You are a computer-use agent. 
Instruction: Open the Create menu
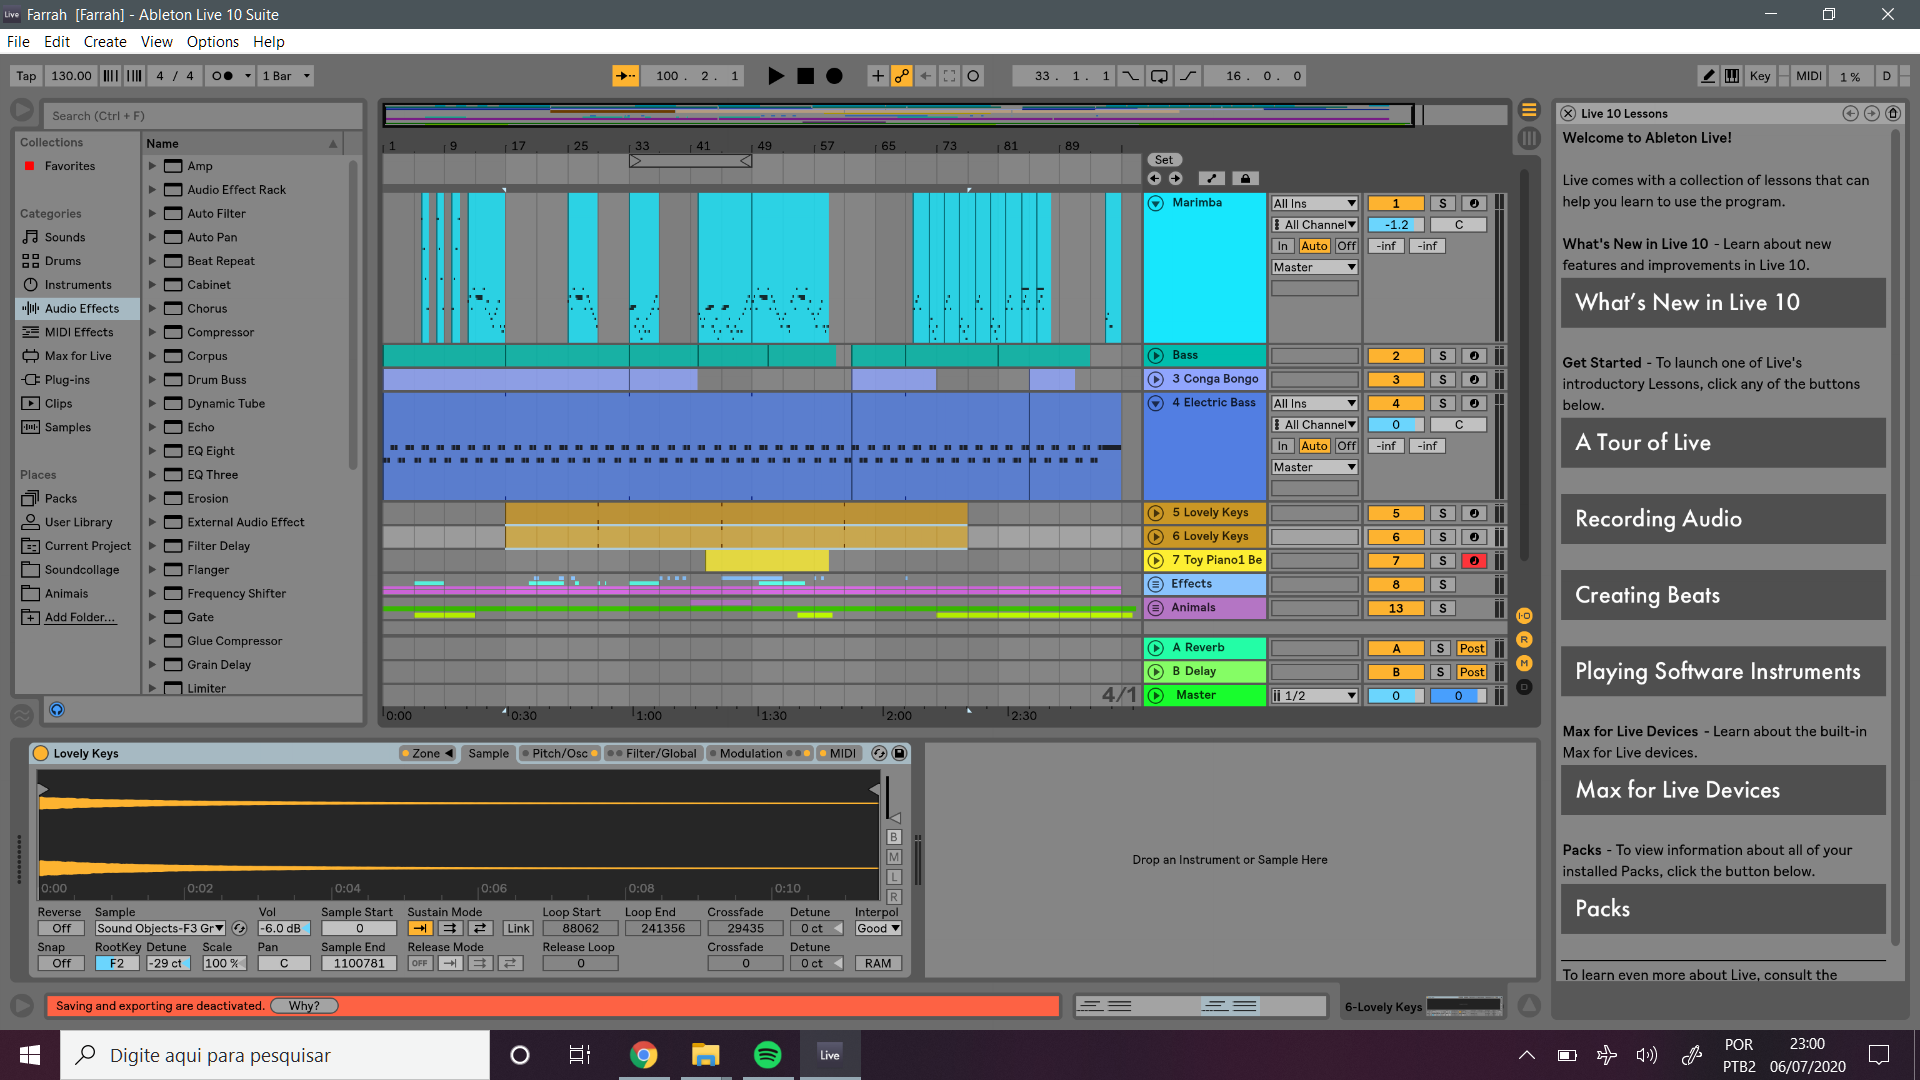click(104, 42)
